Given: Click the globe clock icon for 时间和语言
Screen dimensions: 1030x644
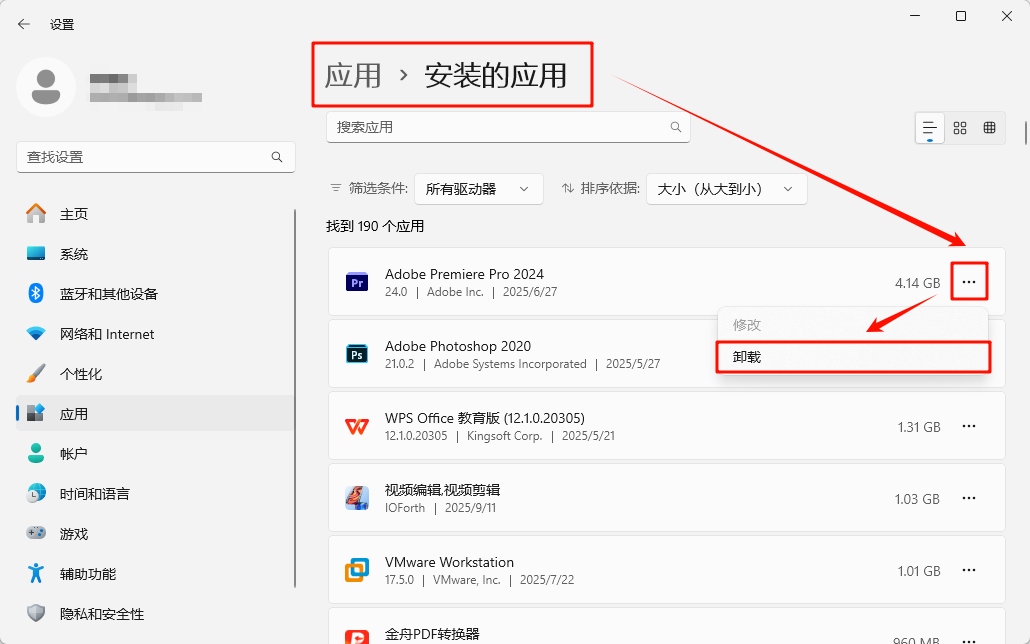Looking at the screenshot, I should 36,494.
